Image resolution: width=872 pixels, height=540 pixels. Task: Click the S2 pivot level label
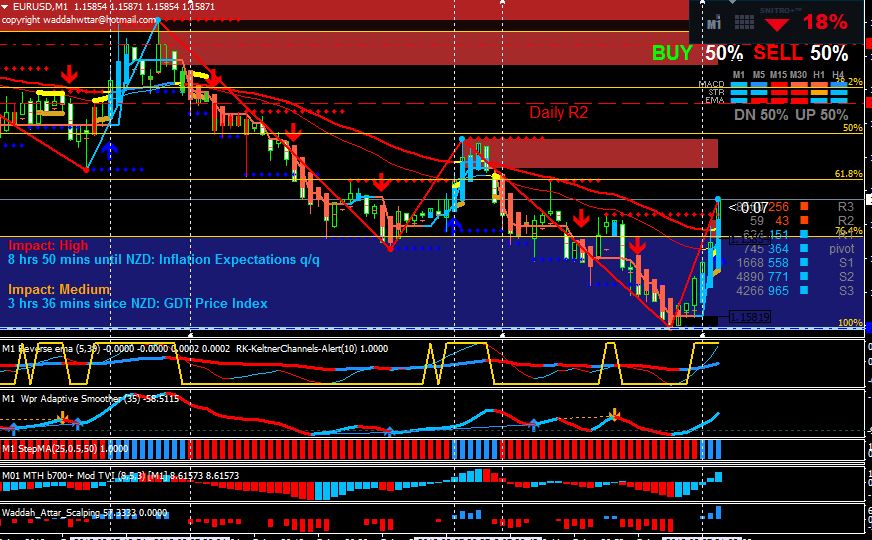click(x=846, y=276)
